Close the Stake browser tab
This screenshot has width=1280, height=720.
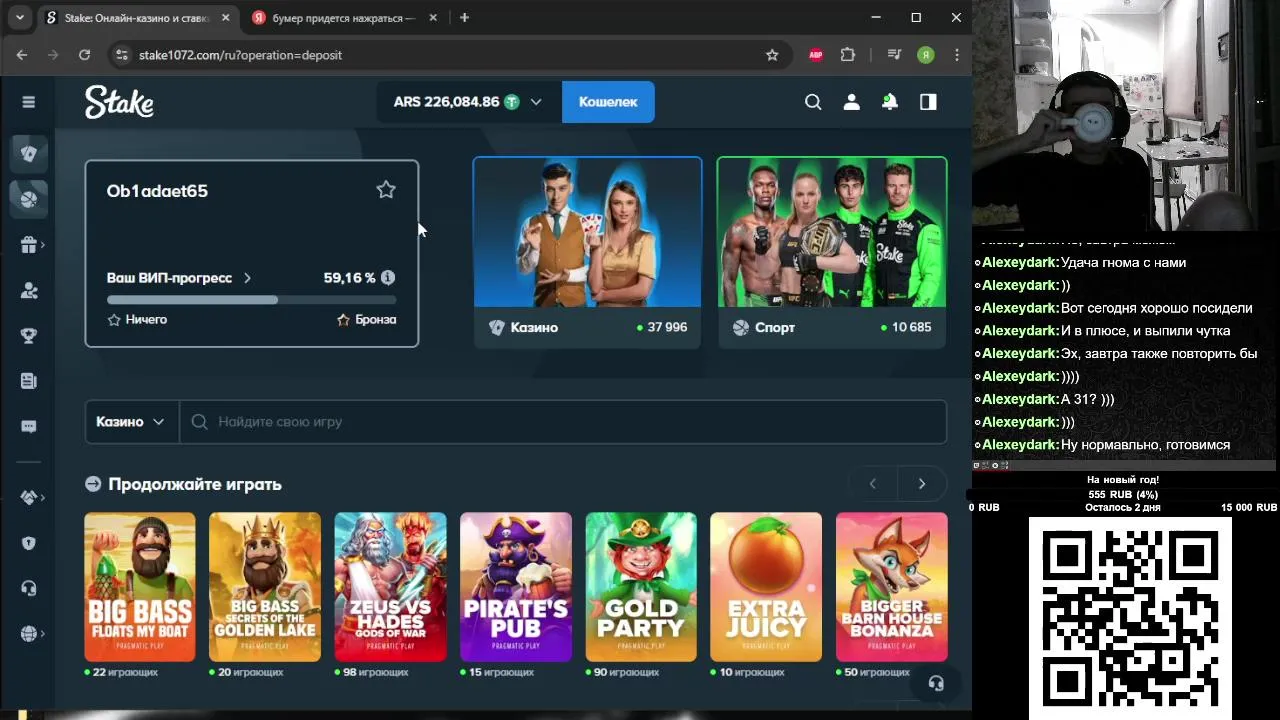[226, 18]
